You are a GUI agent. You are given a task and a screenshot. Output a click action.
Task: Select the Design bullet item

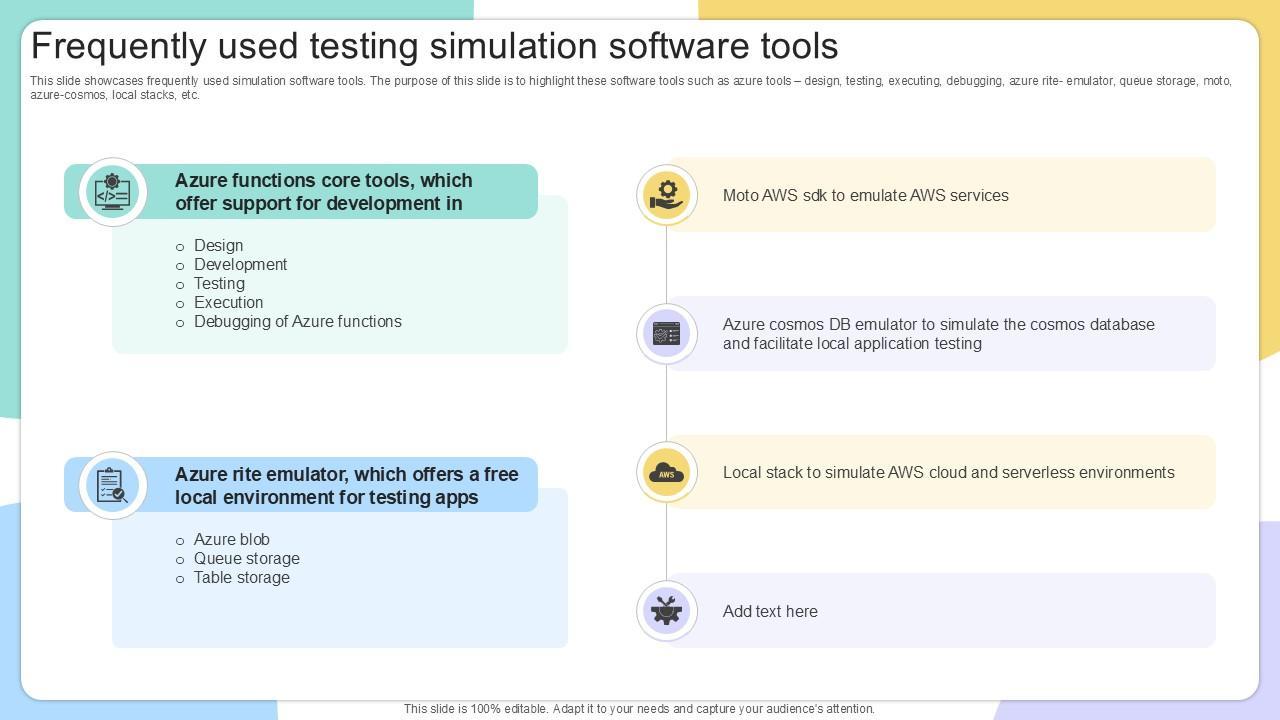pos(218,246)
